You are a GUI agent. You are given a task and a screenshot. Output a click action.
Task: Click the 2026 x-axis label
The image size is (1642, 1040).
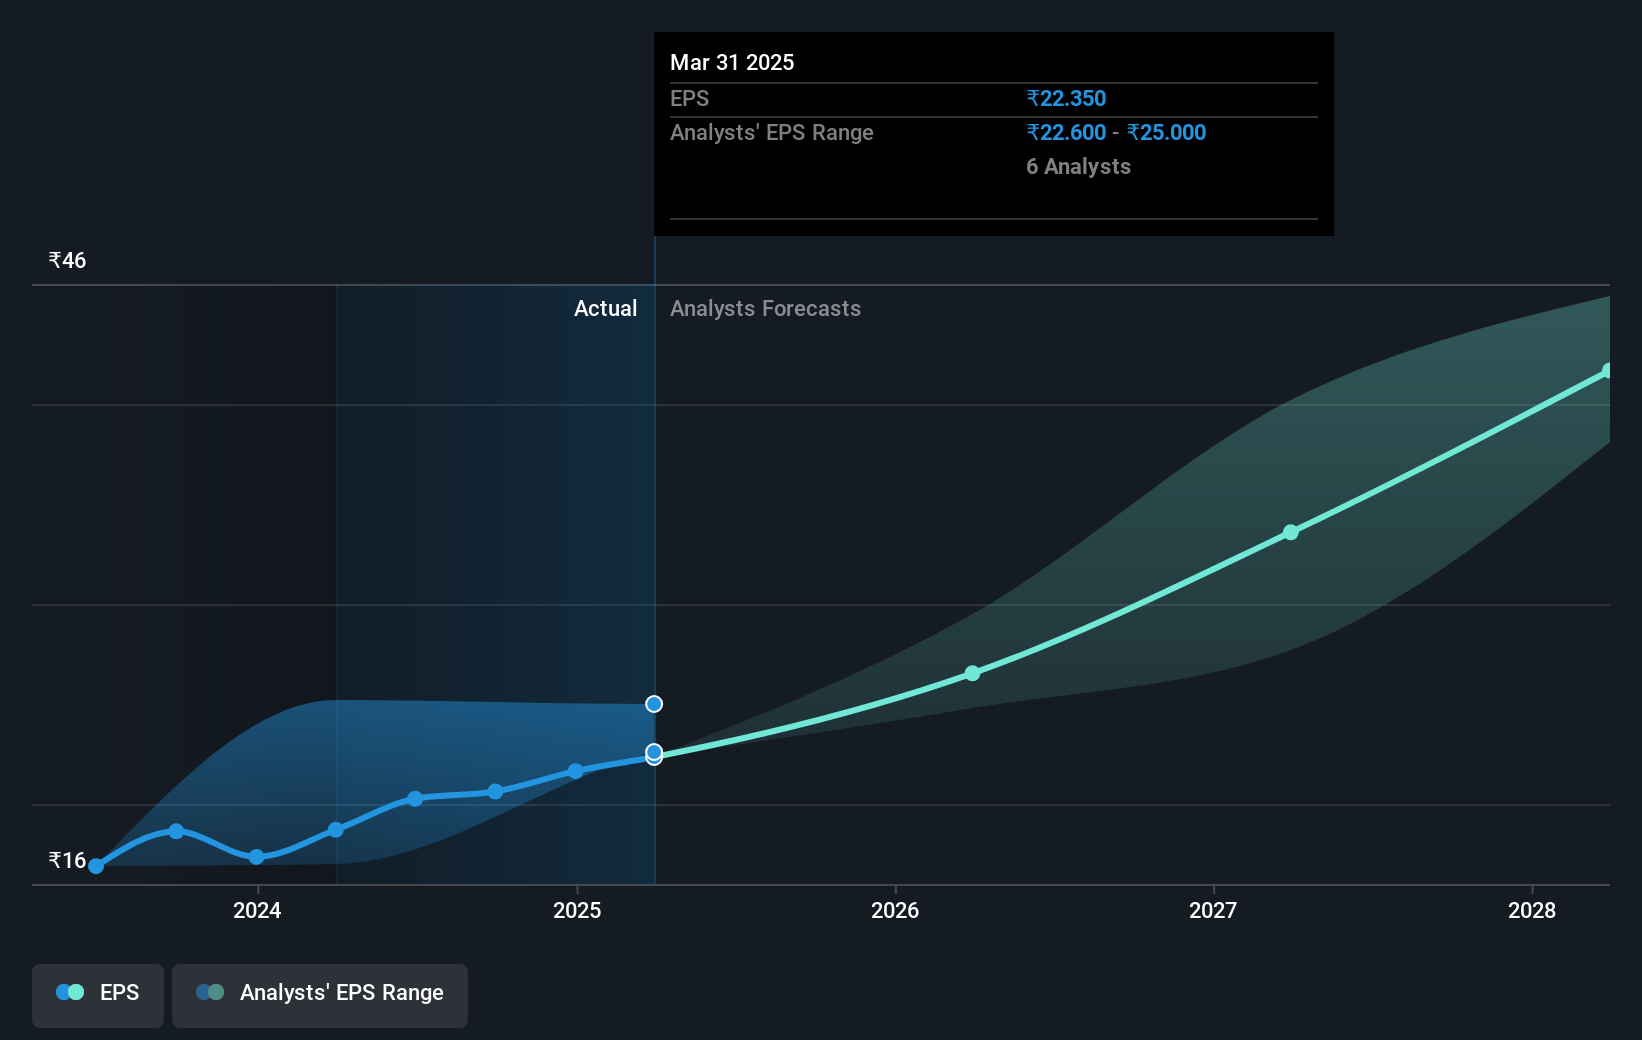(x=895, y=911)
